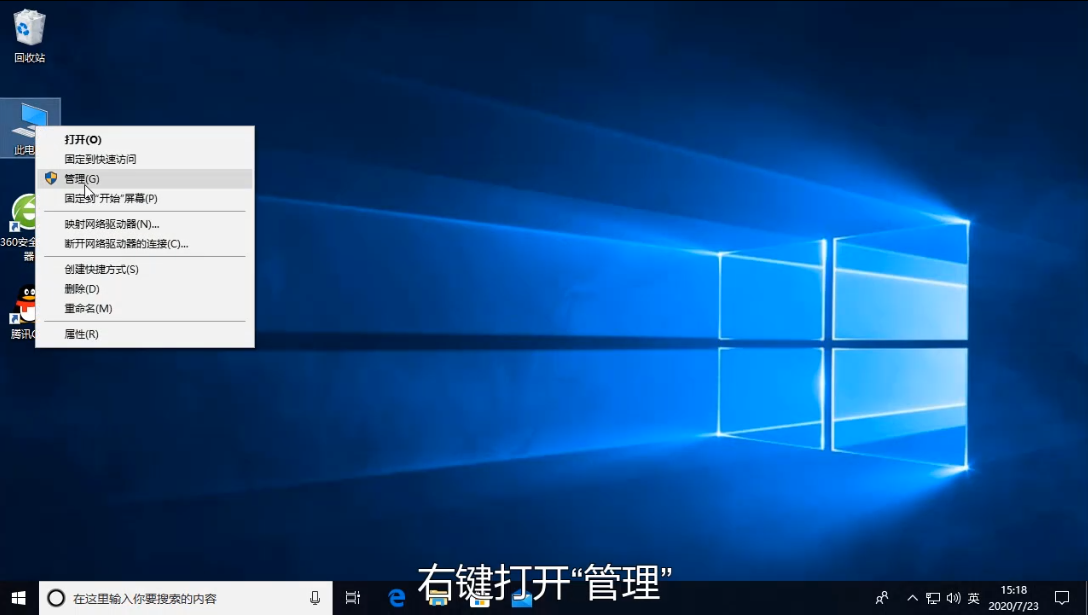Choose 属性(R) in the context menu

(x=81, y=334)
